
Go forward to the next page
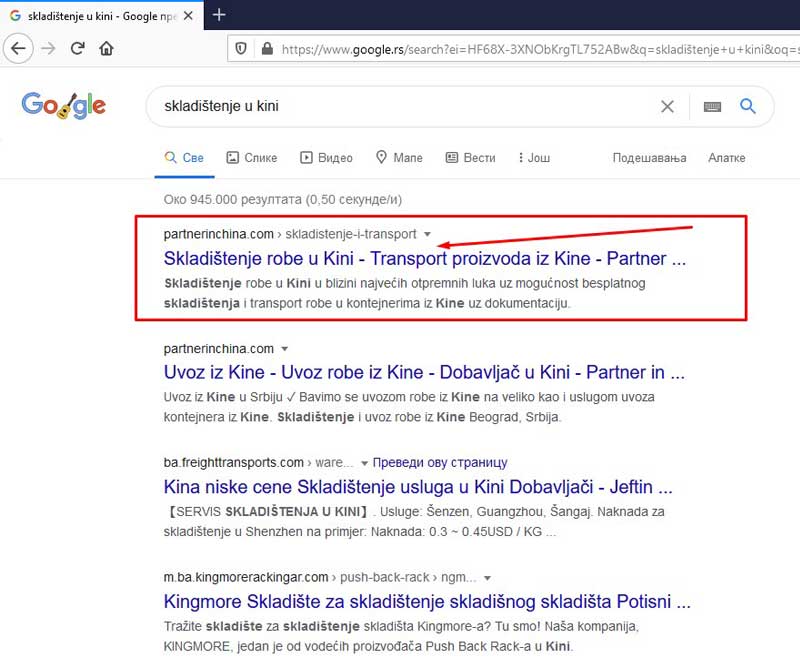click(48, 48)
